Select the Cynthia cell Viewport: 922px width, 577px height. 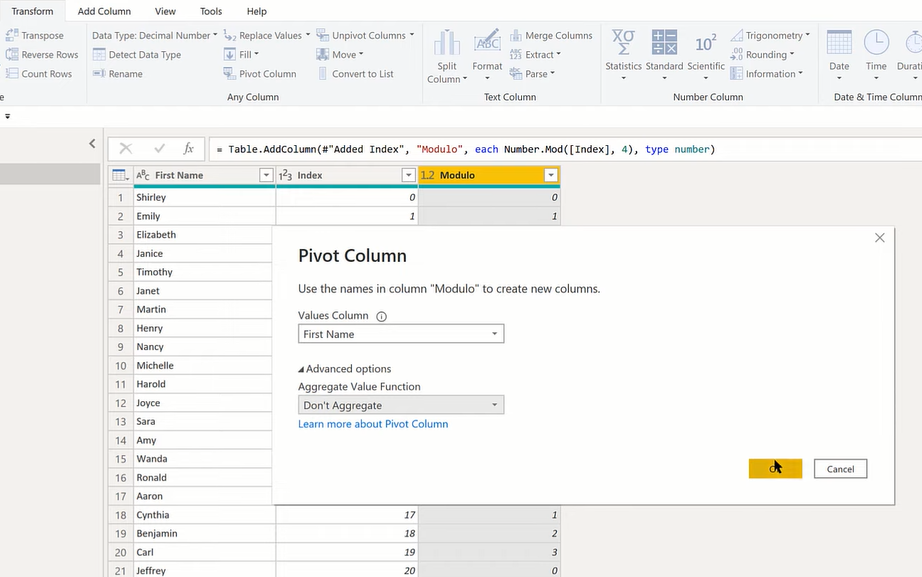pyautogui.click(x=205, y=515)
